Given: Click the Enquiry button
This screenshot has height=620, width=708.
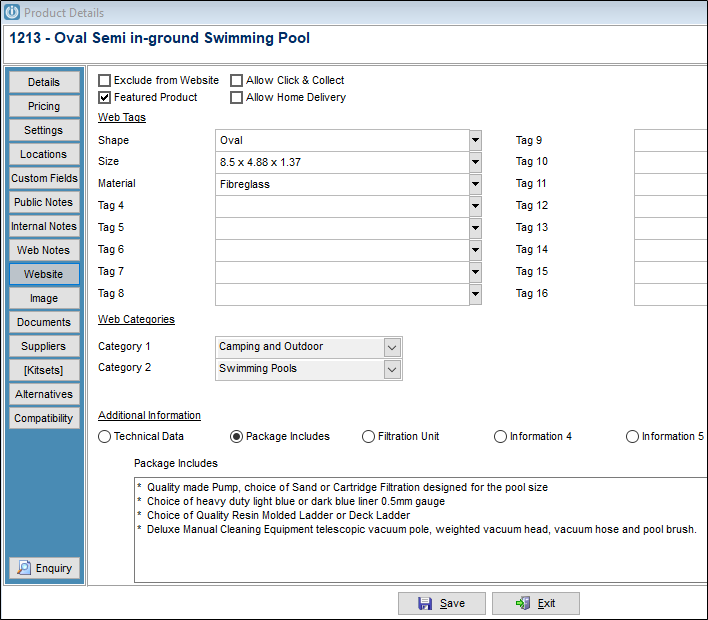Looking at the screenshot, I should coord(44,568).
